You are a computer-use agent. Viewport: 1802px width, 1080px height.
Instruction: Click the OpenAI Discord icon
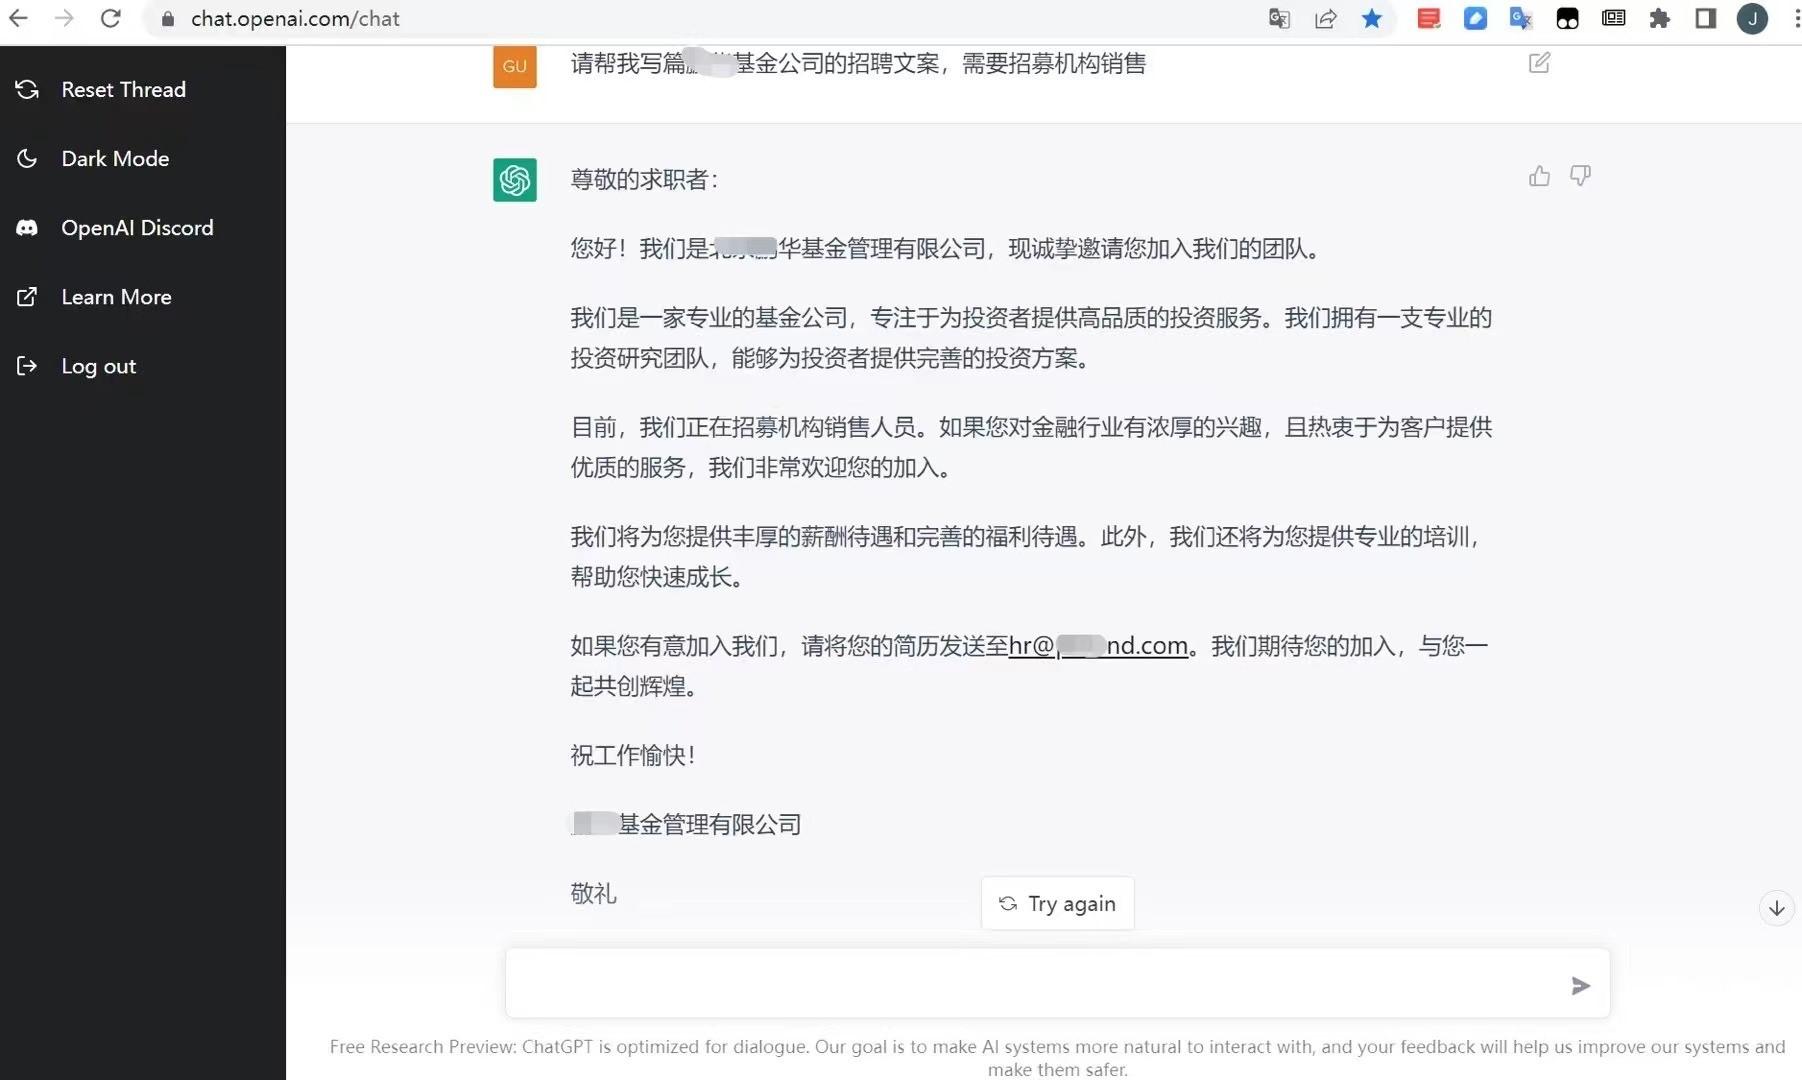pyautogui.click(x=27, y=227)
